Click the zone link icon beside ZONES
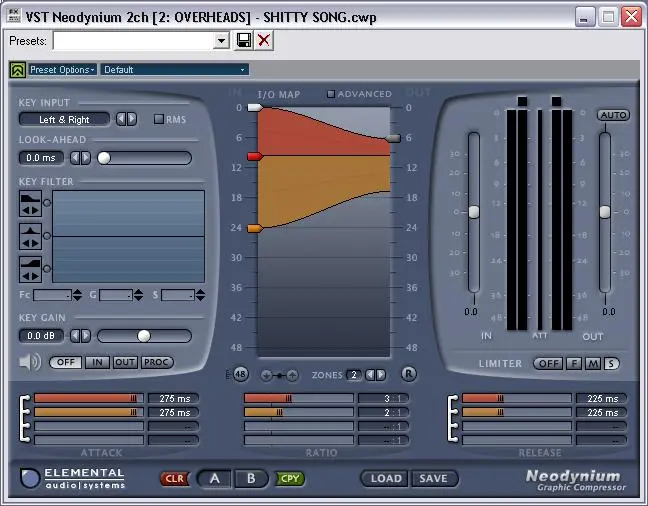648x506 pixels. (279, 375)
